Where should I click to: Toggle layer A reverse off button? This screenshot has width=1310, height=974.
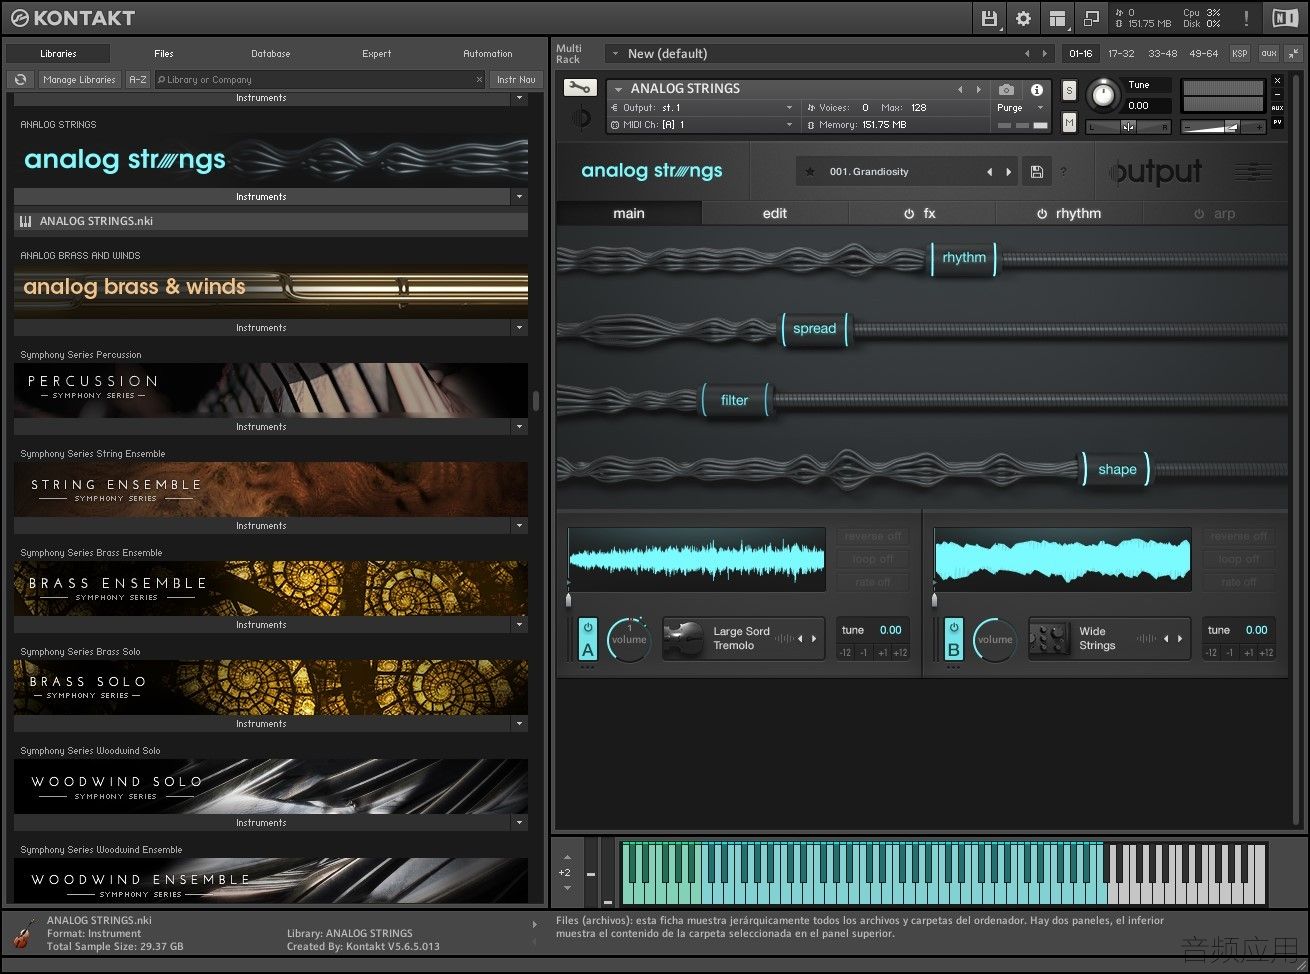pos(872,537)
